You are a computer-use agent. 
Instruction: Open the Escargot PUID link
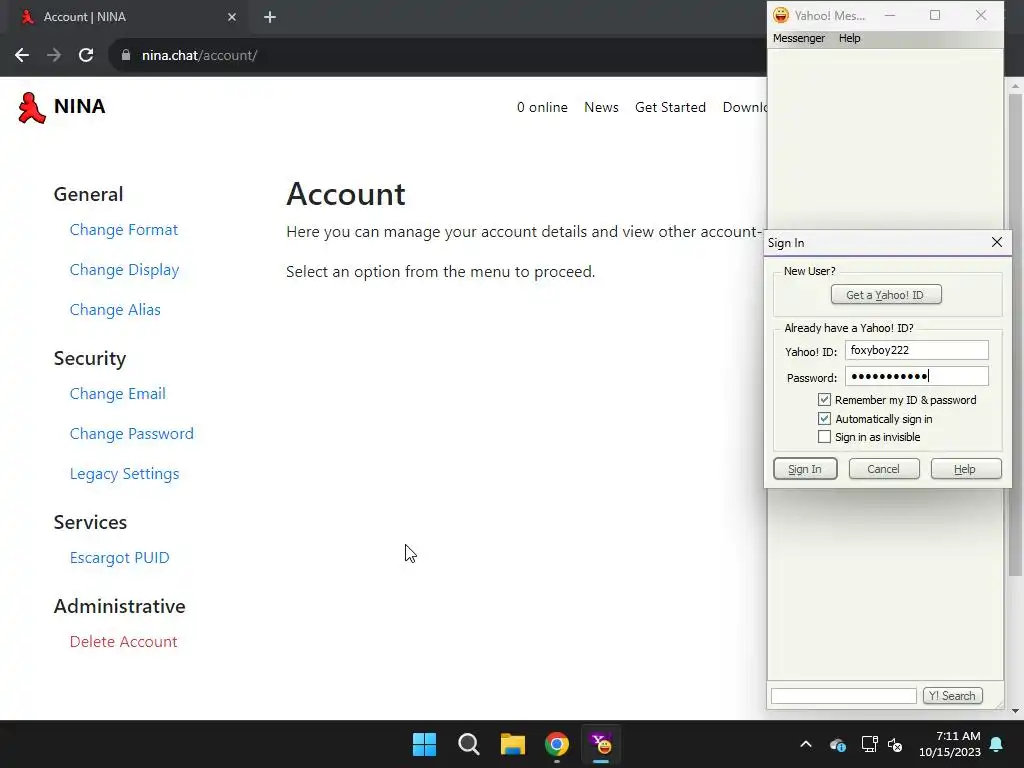(x=120, y=558)
